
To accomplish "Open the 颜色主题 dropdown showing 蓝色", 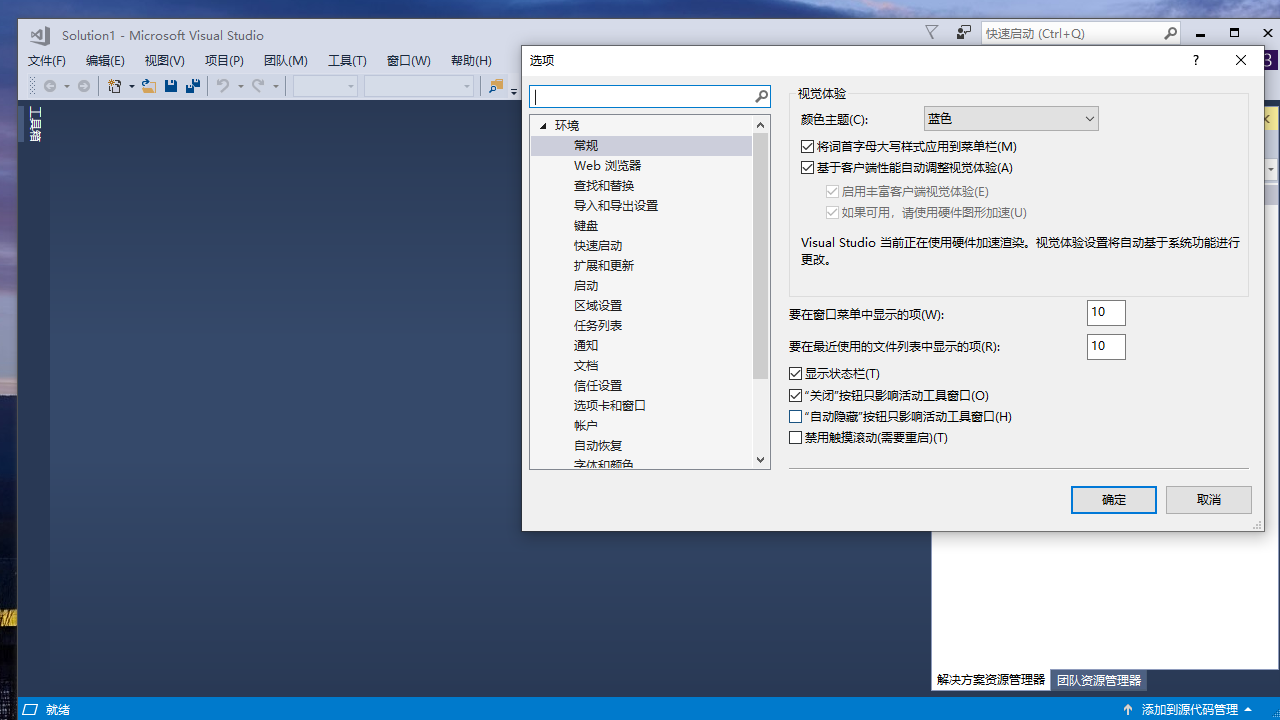I will [1010, 118].
